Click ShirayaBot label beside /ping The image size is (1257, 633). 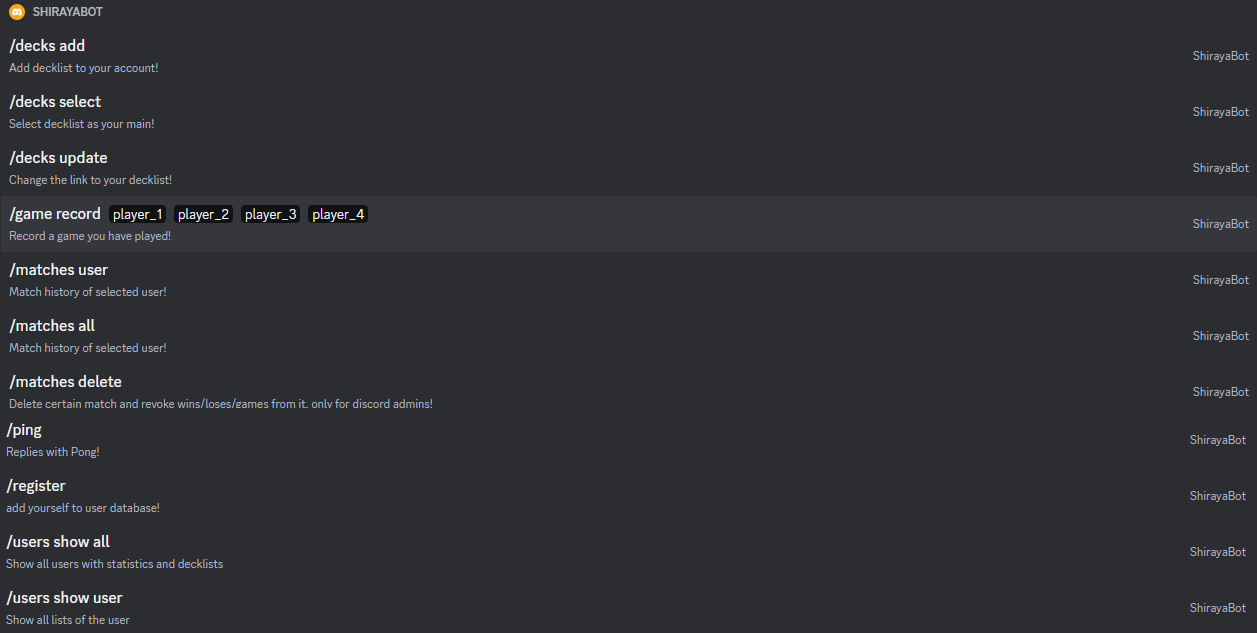(x=1218, y=439)
